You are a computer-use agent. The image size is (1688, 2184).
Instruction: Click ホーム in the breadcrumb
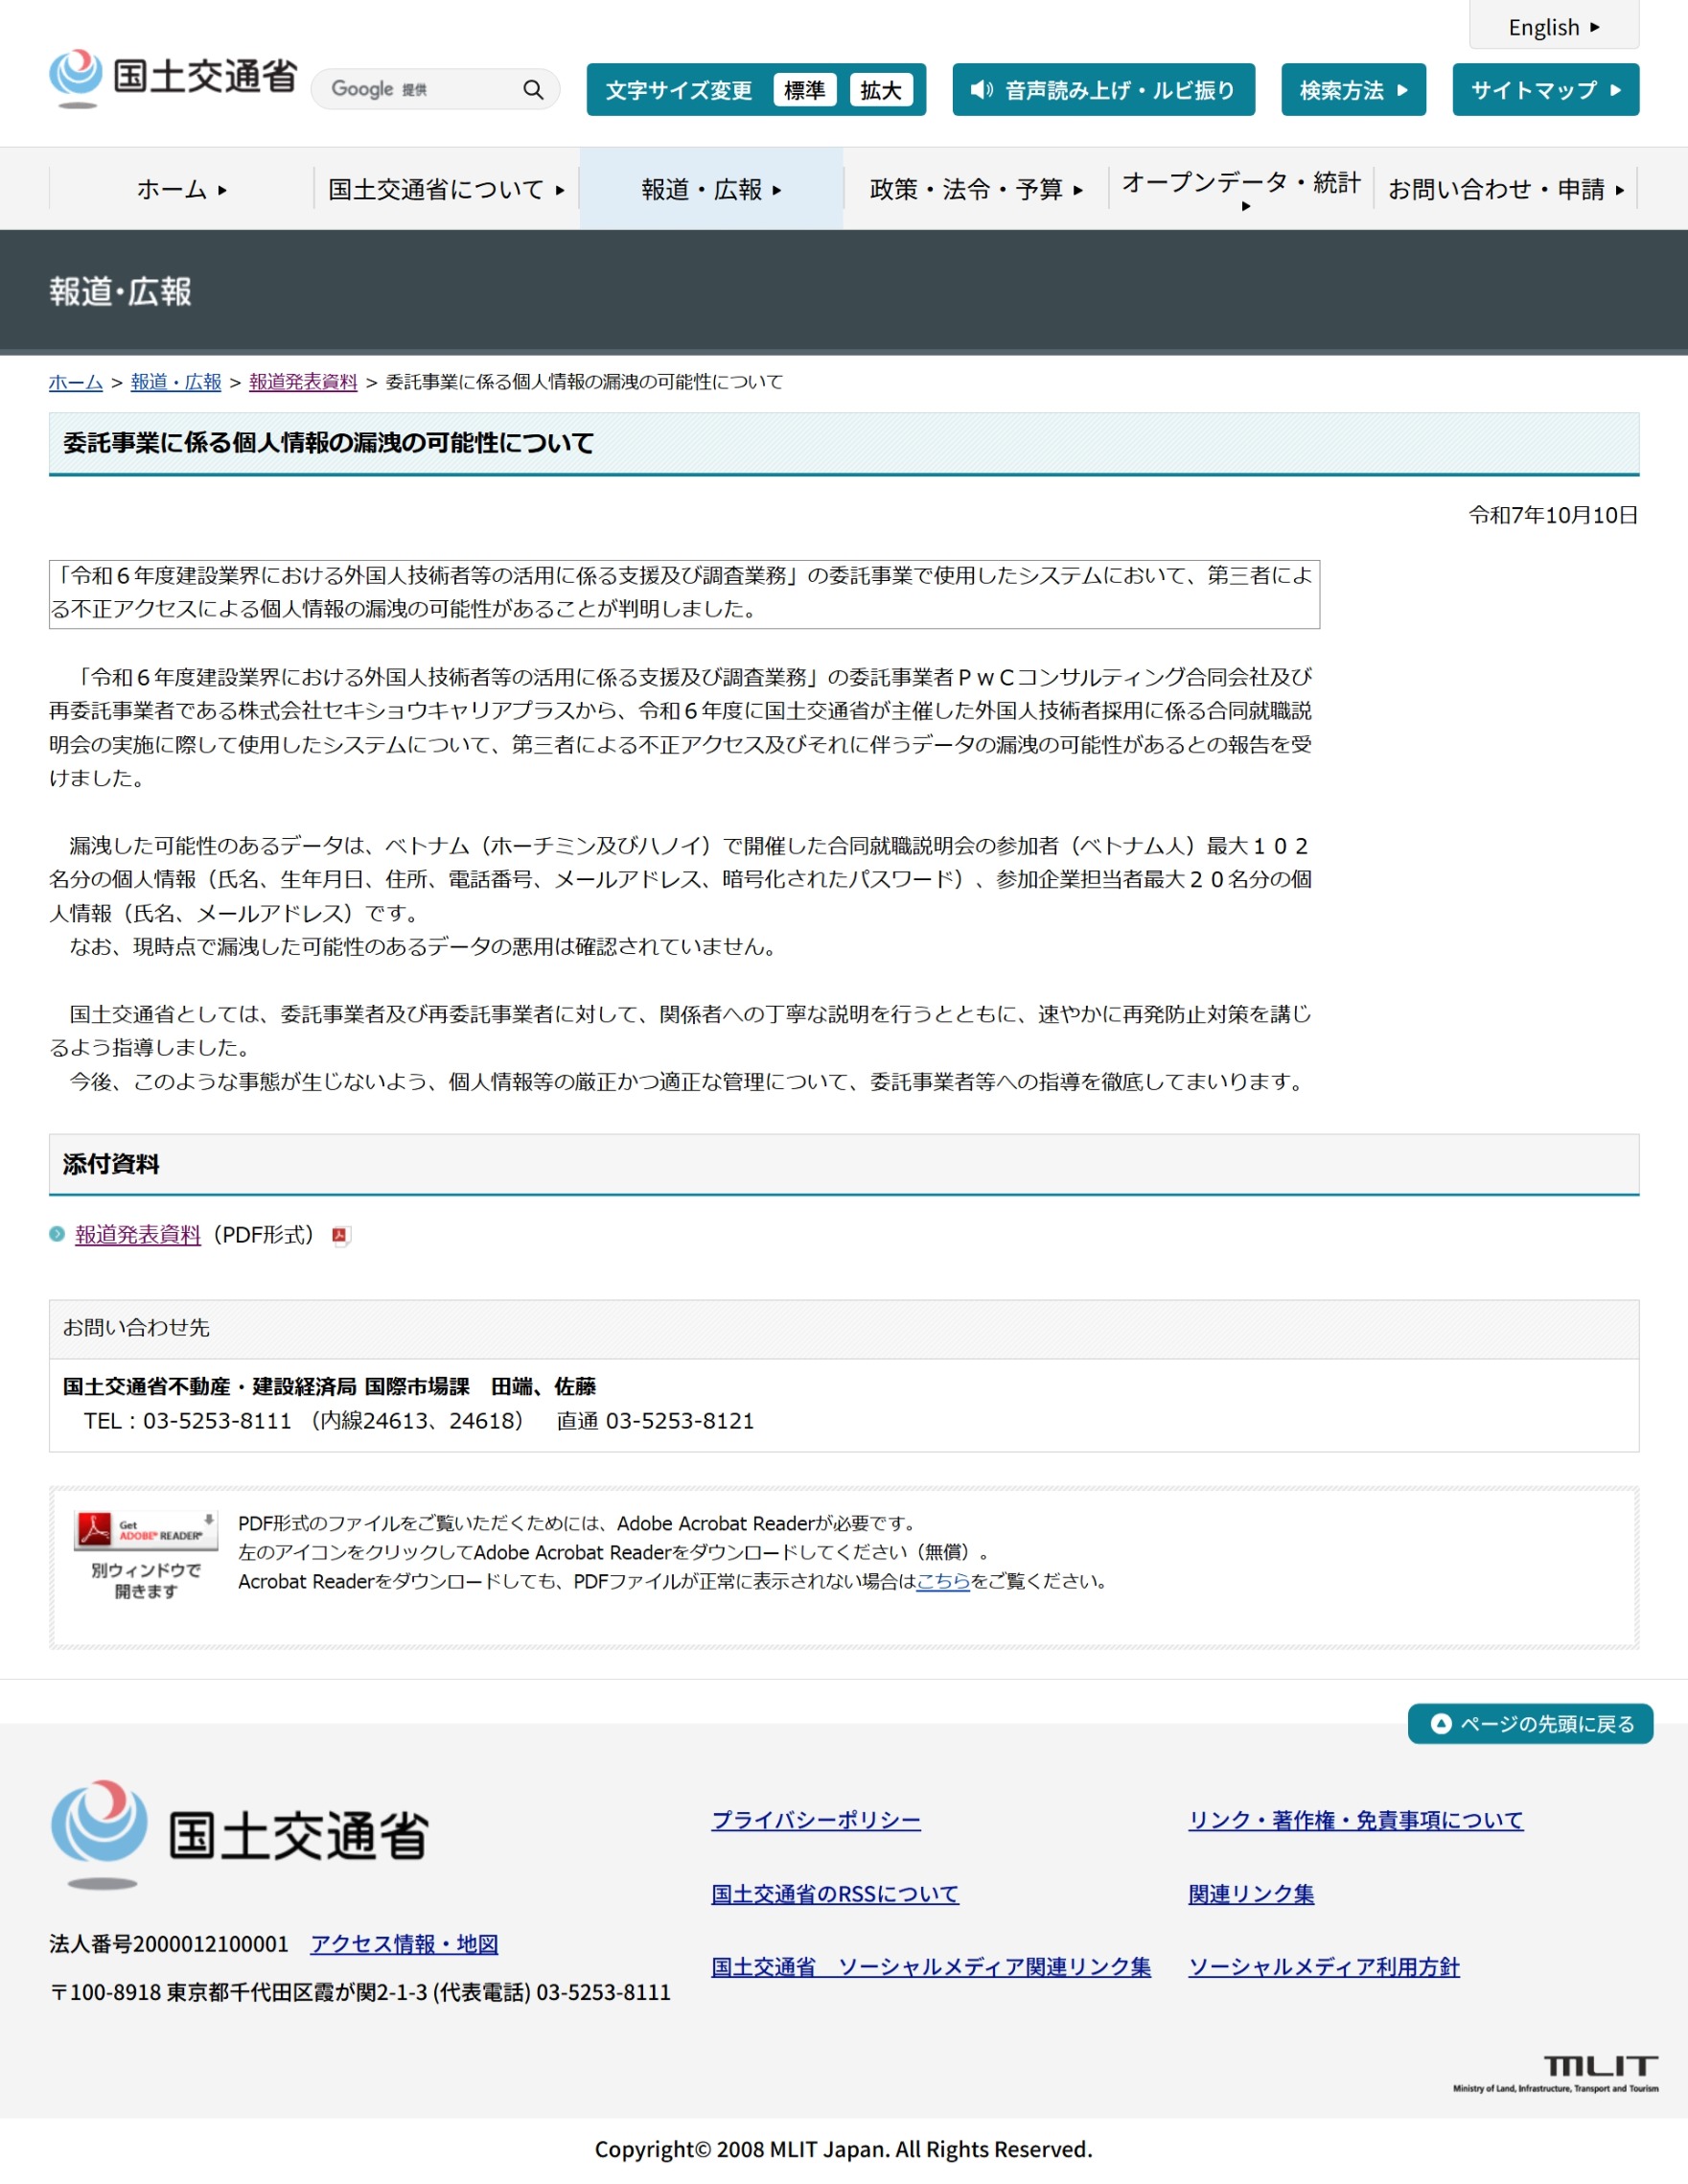76,382
